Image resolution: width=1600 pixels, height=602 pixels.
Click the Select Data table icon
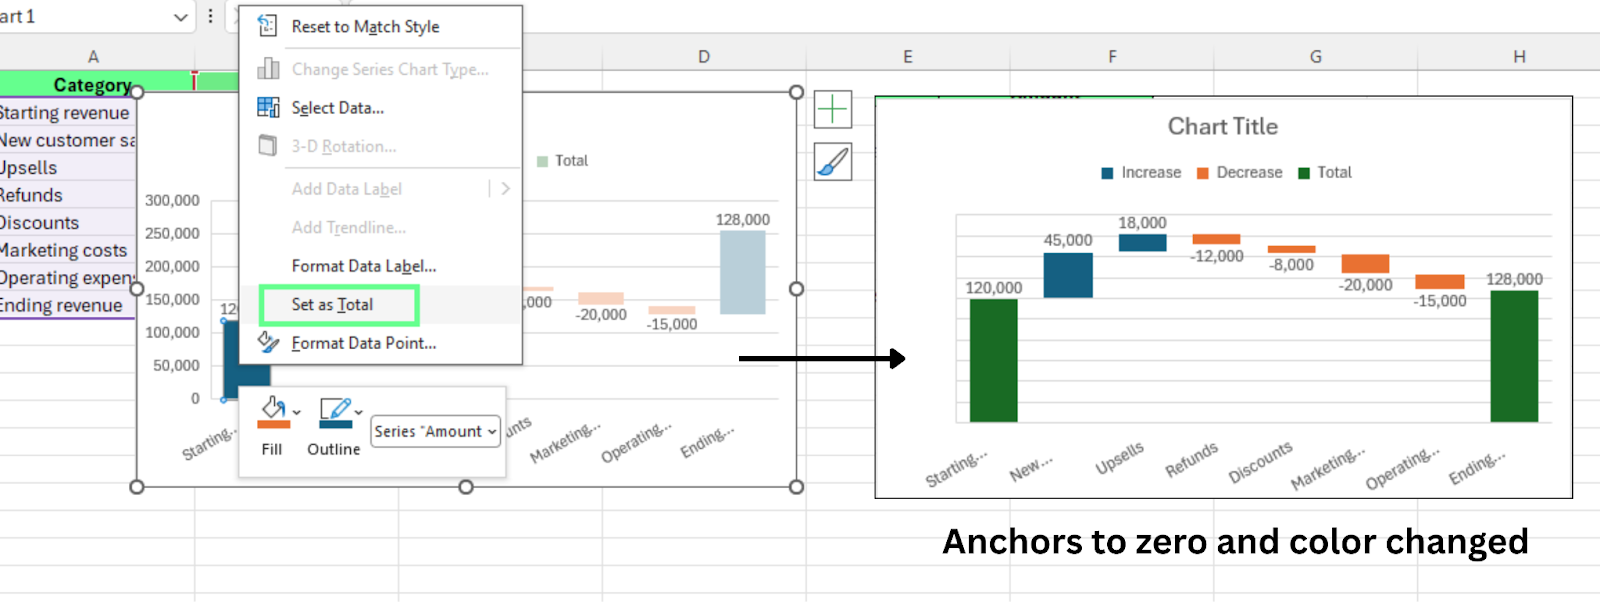(x=268, y=107)
